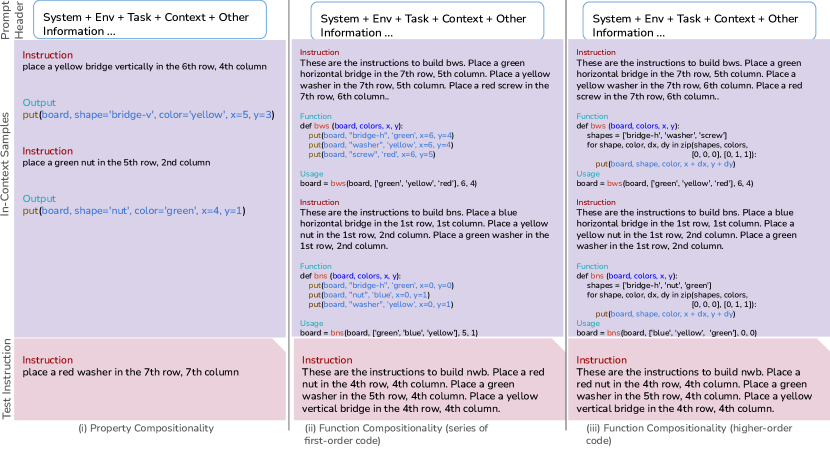Click 'def bns' line in first-order code column
The height and width of the screenshot is (467, 830).
tap(350, 276)
